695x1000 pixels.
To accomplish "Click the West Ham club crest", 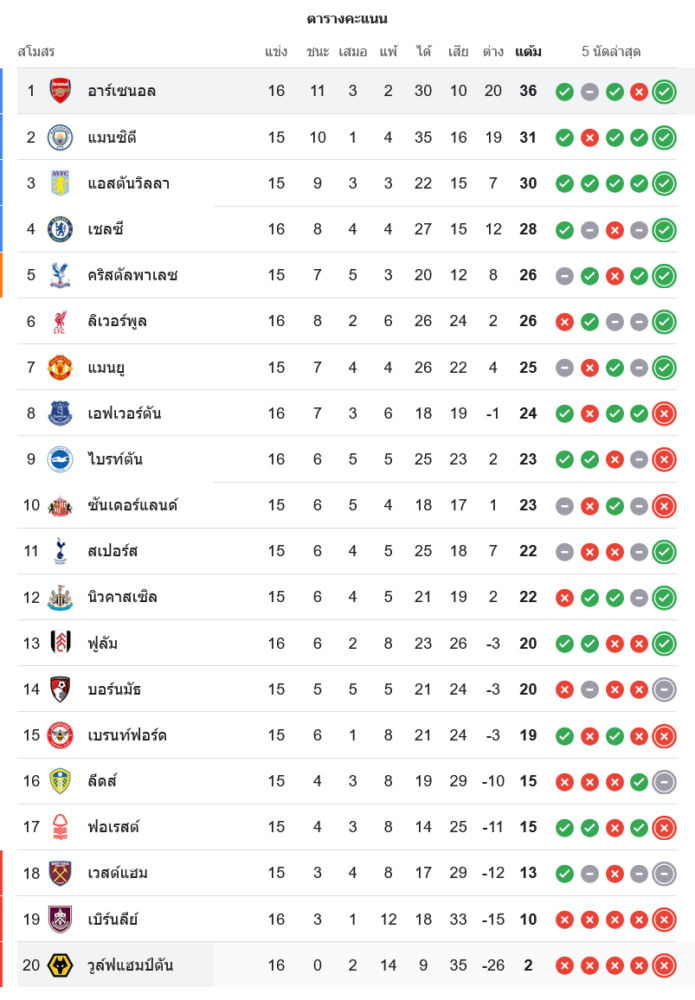I will click(60, 873).
